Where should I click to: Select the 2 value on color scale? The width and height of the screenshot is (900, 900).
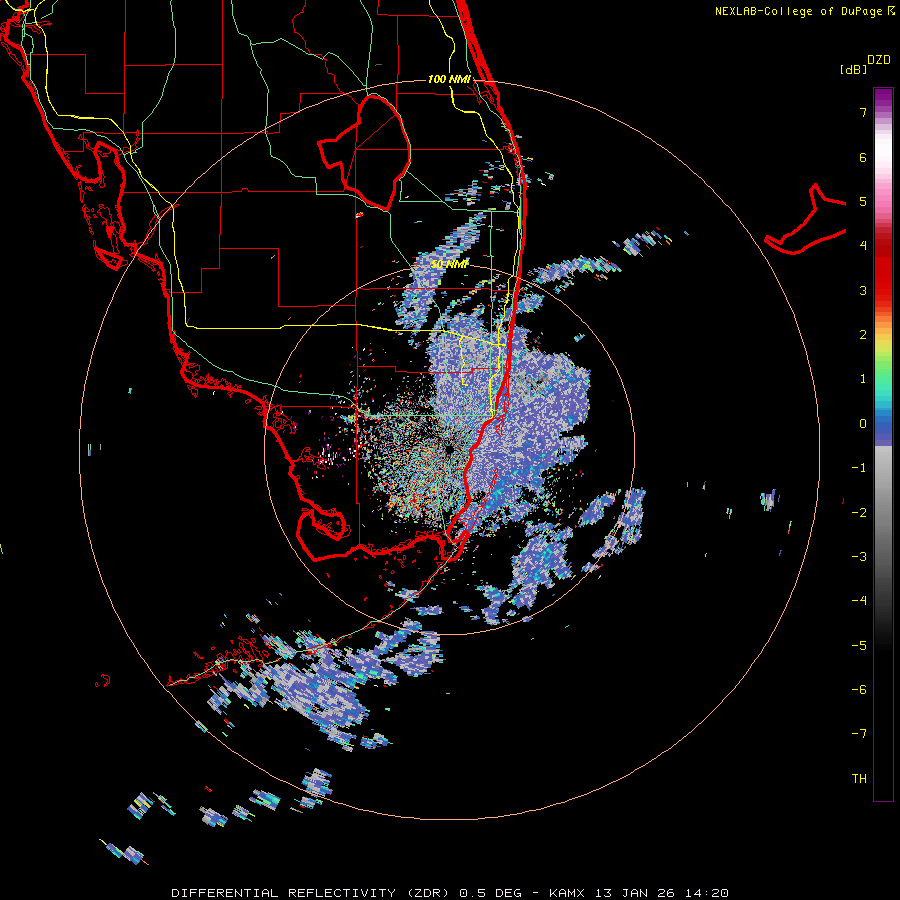point(863,335)
